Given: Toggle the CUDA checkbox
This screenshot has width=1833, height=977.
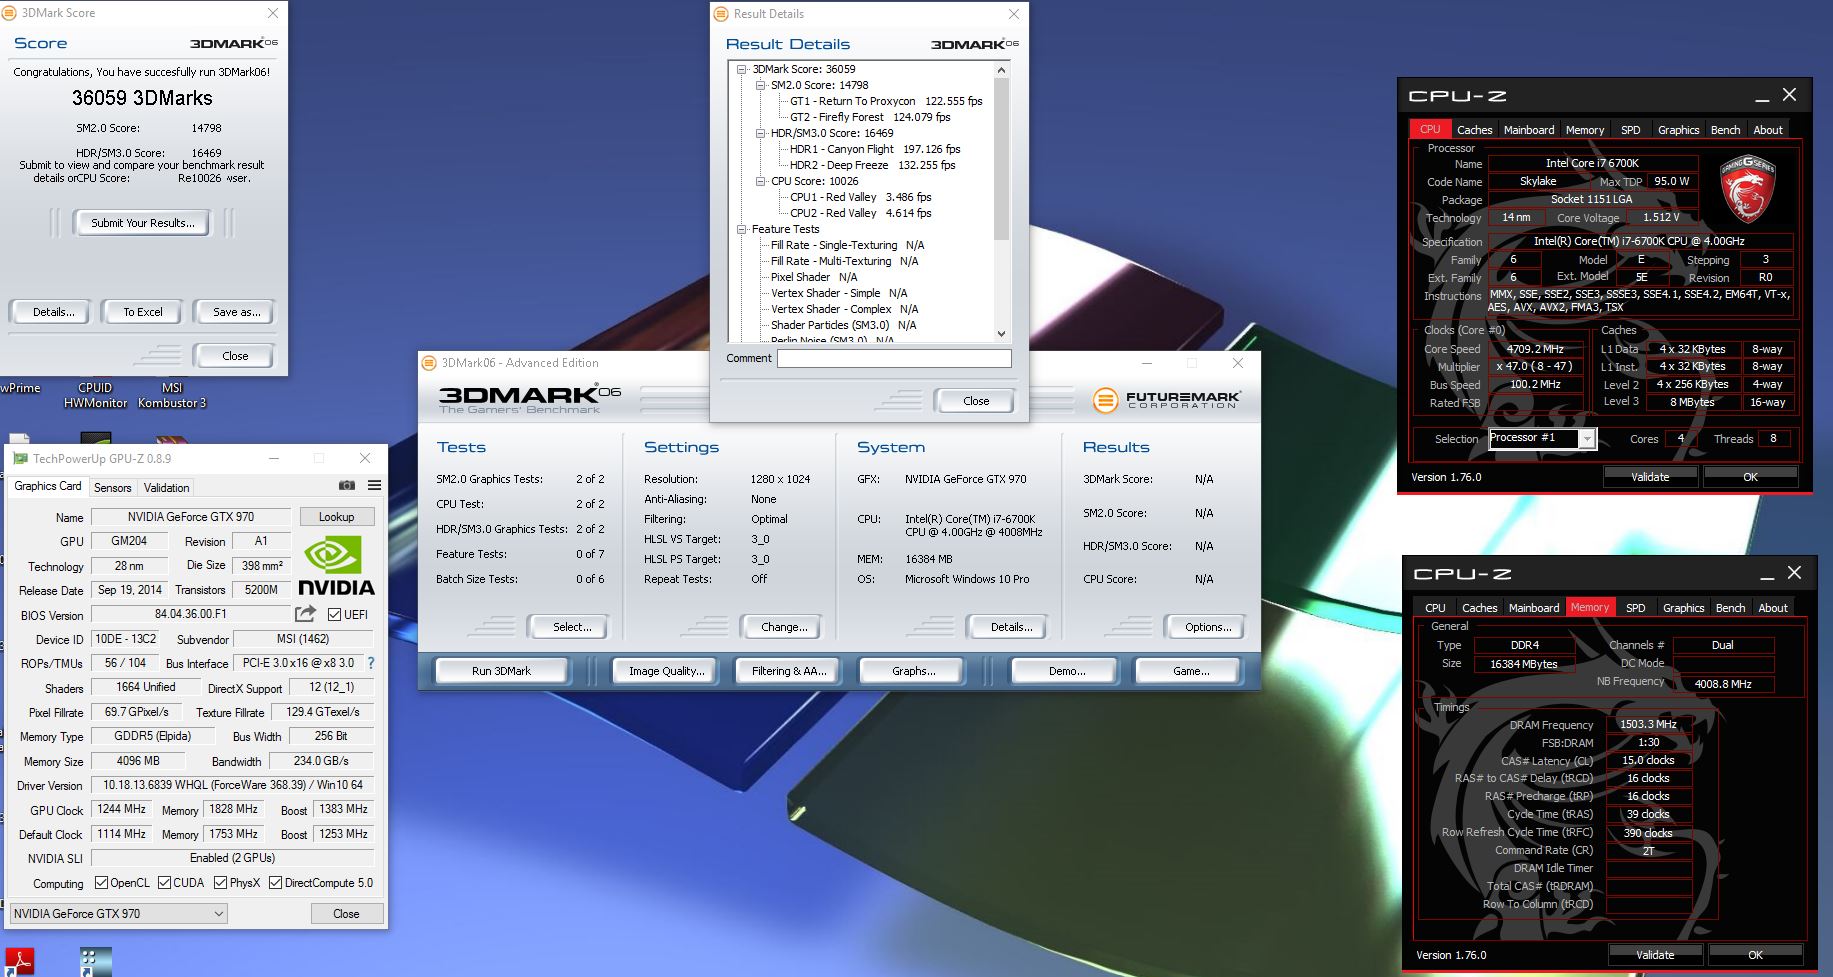Looking at the screenshot, I should [164, 882].
